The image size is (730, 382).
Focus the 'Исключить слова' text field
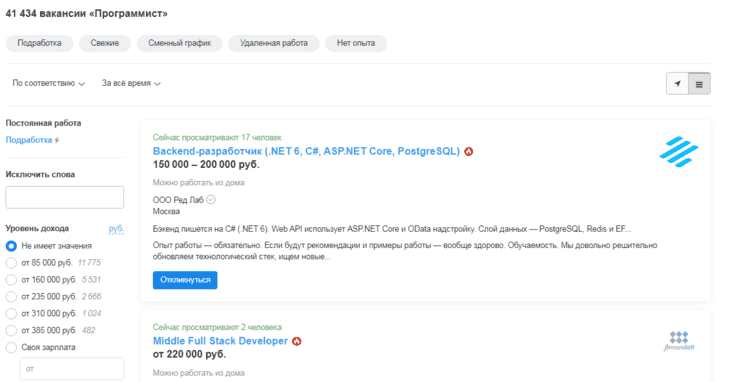tap(65, 197)
